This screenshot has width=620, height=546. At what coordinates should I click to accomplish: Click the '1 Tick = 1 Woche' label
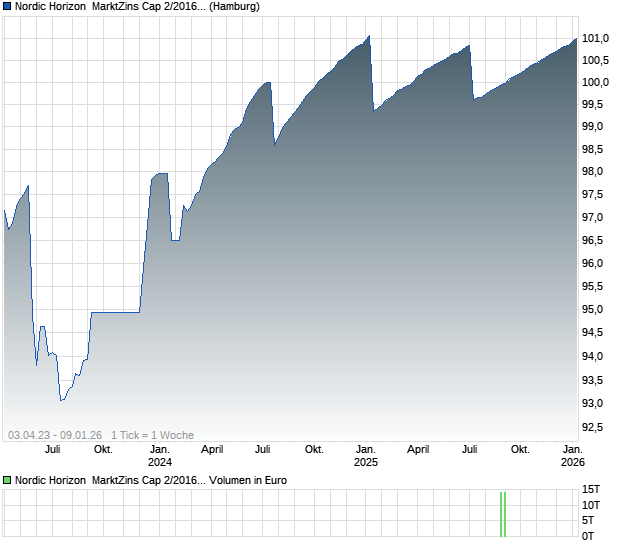pyautogui.click(x=152, y=435)
